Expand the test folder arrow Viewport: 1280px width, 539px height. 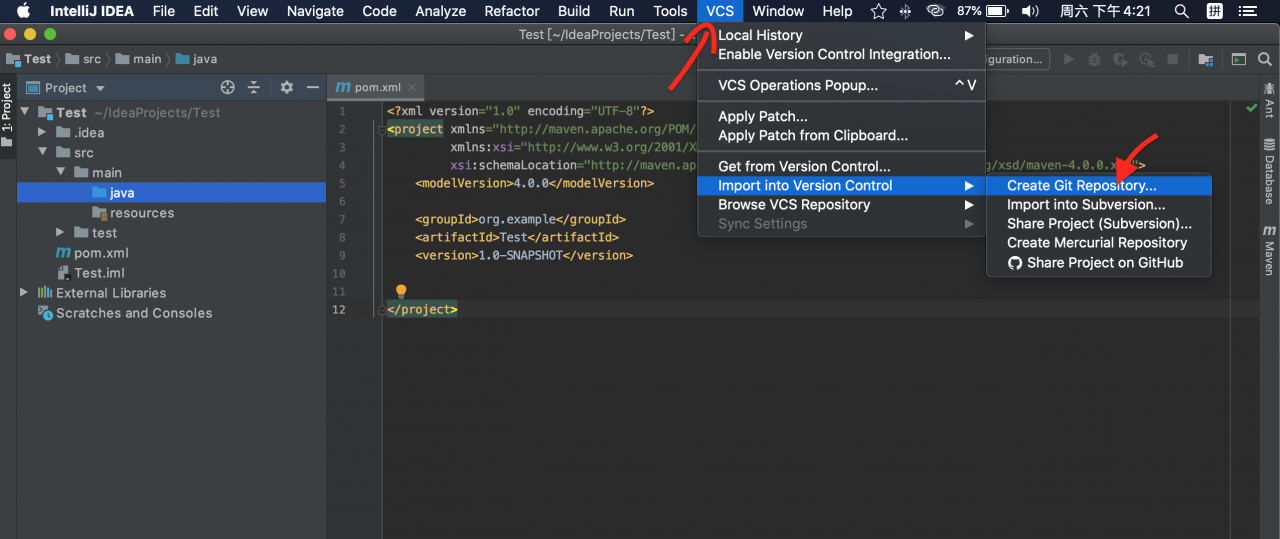(60, 232)
